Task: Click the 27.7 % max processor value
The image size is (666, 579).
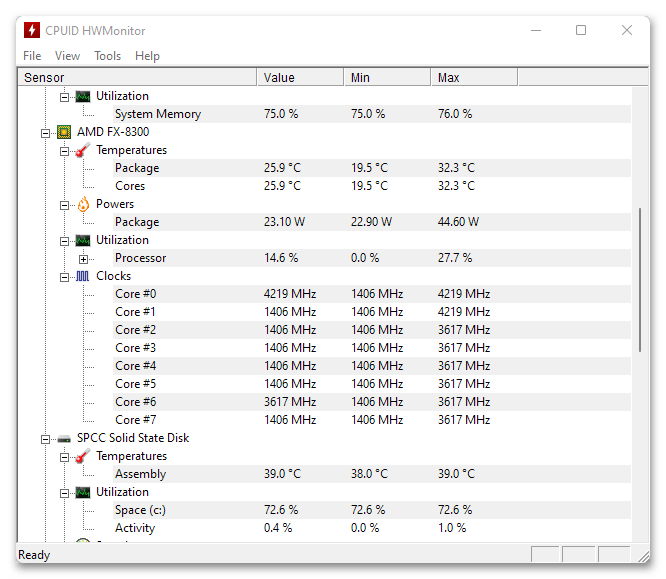Action: click(x=455, y=258)
